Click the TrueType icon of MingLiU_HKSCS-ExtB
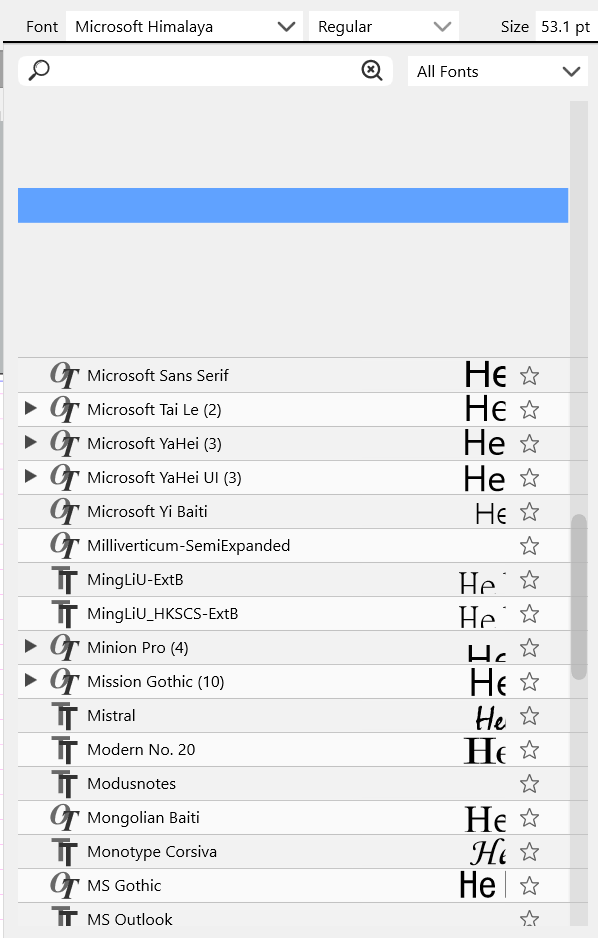Viewport: 598px width, 938px height. [x=64, y=614]
